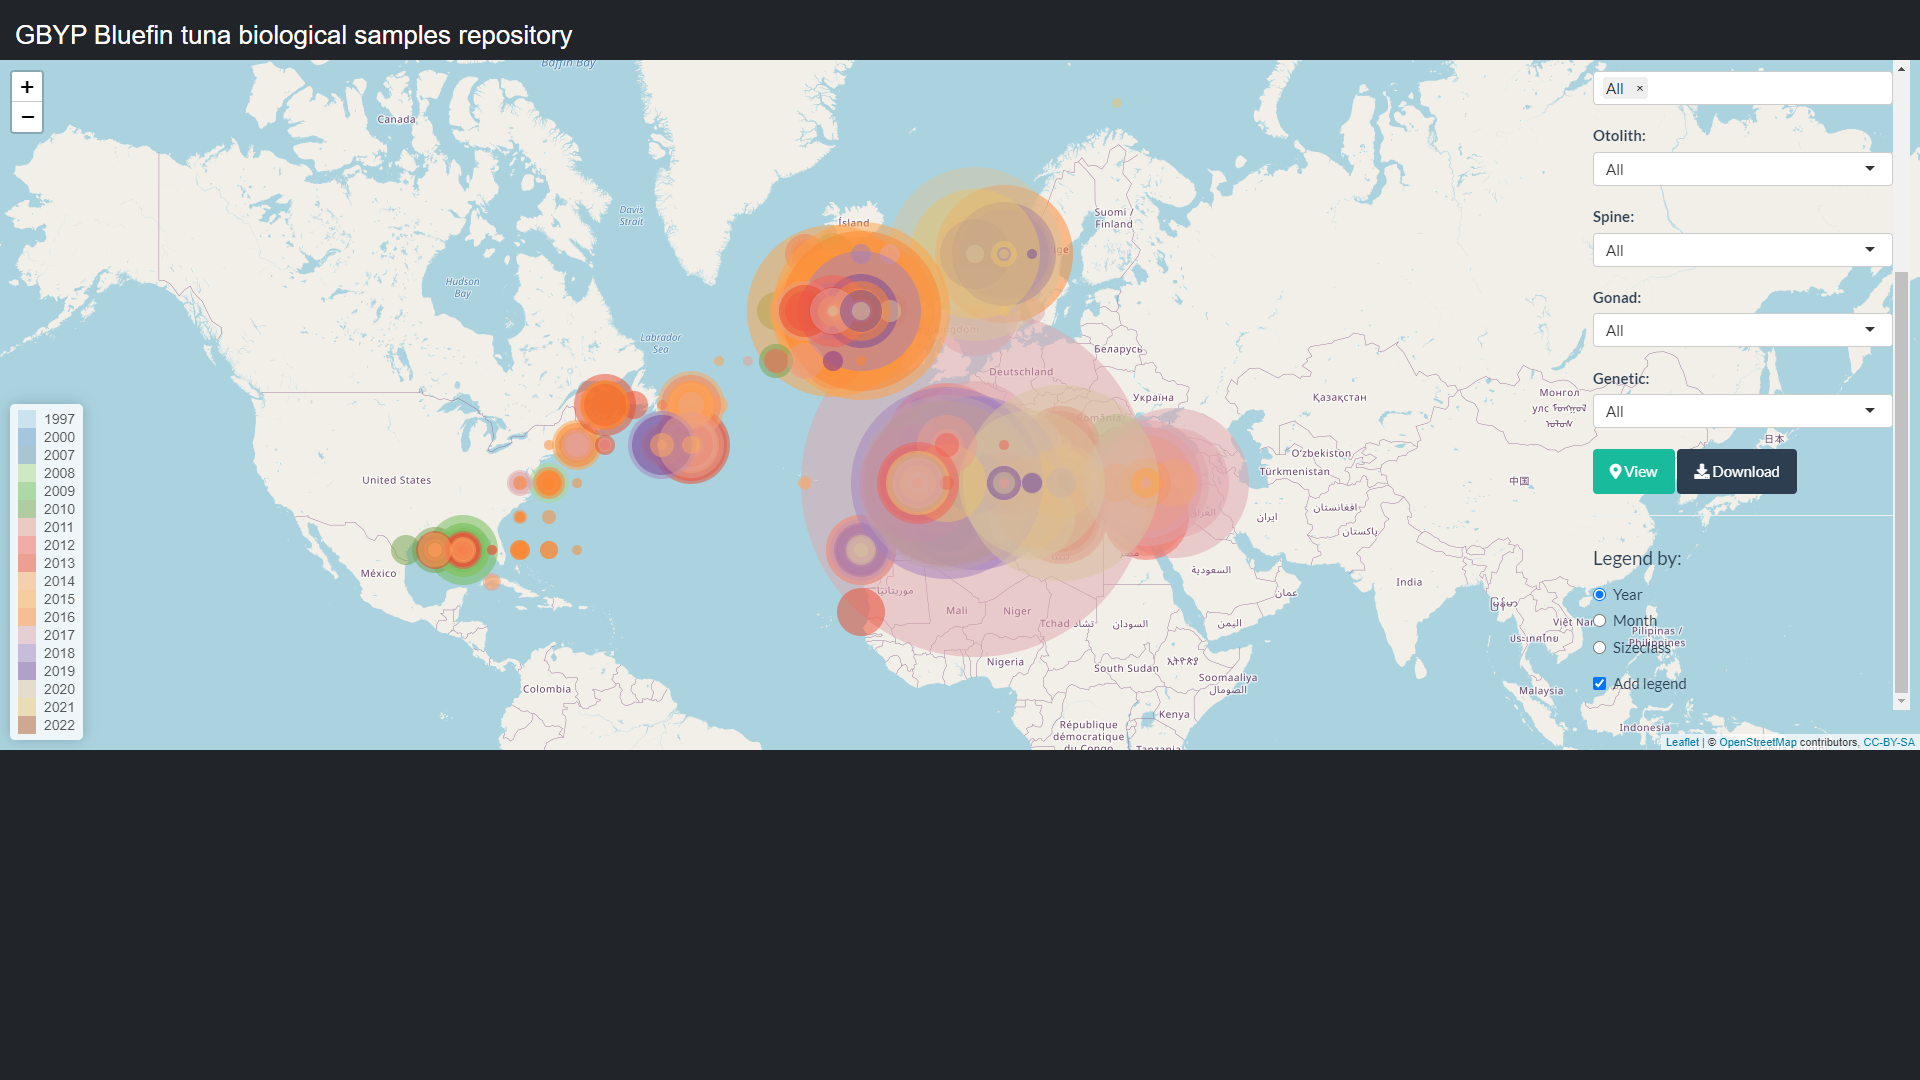Click the top multi-select input field
The width and height of the screenshot is (1920, 1080).
point(1770,89)
